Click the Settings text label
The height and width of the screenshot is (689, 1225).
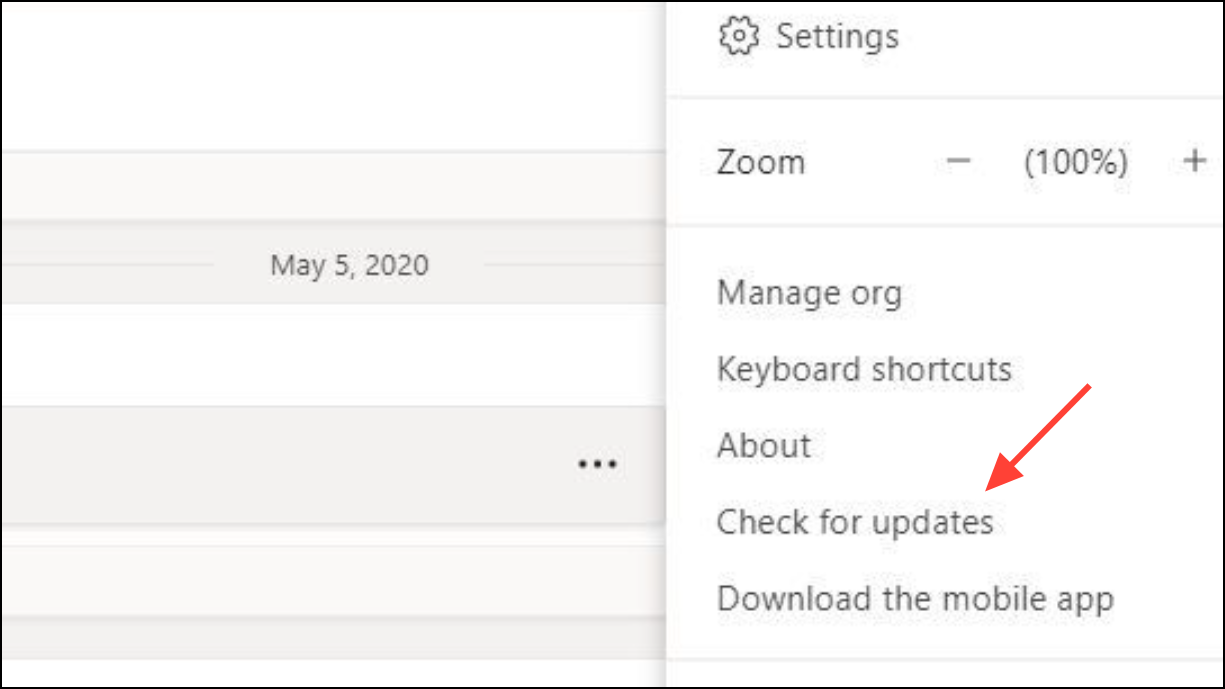(x=837, y=37)
